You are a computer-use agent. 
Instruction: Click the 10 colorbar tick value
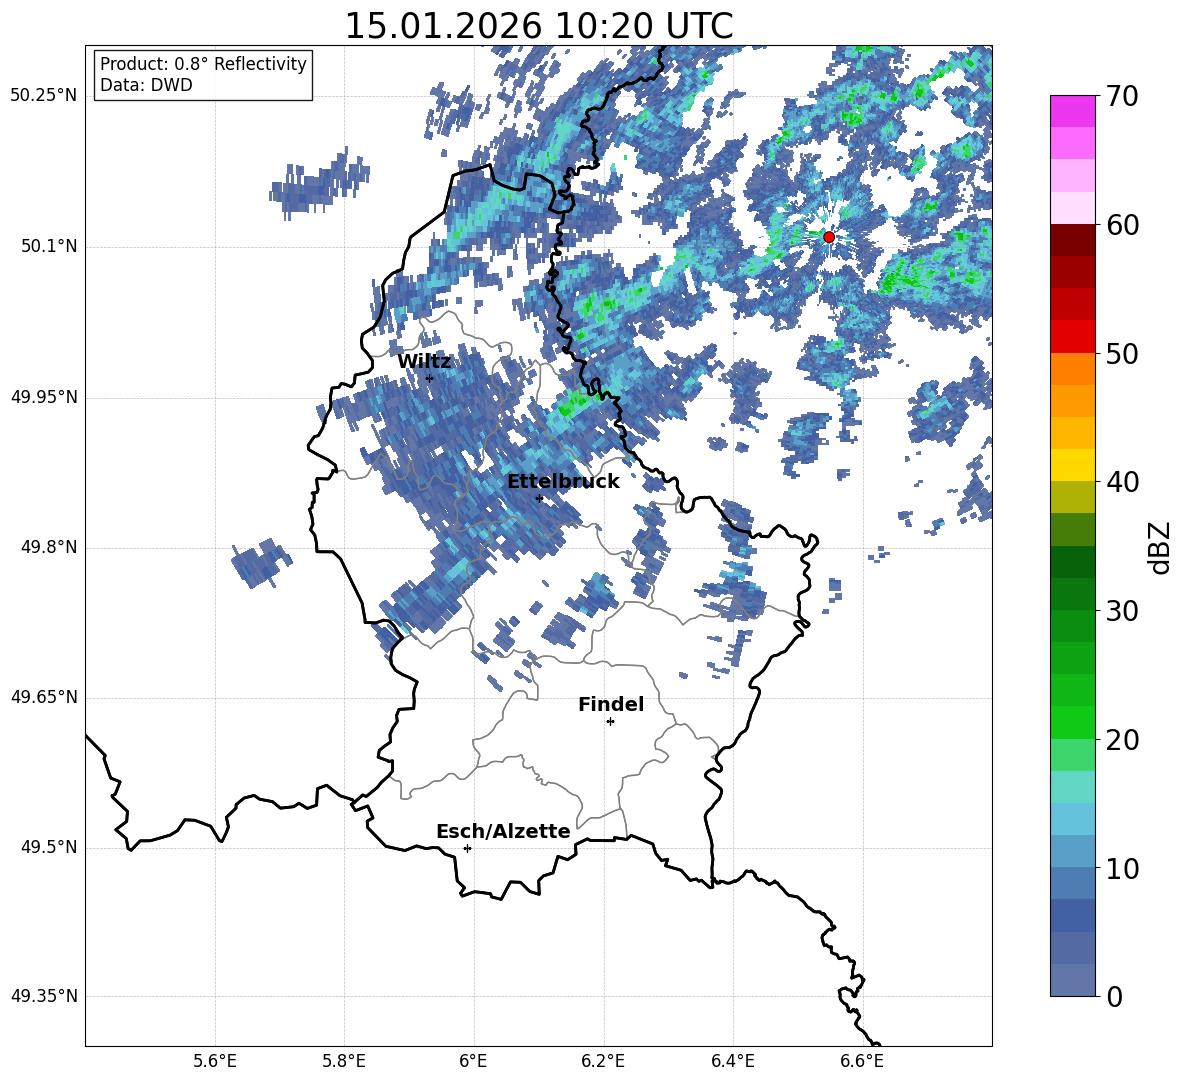[x=1123, y=869]
